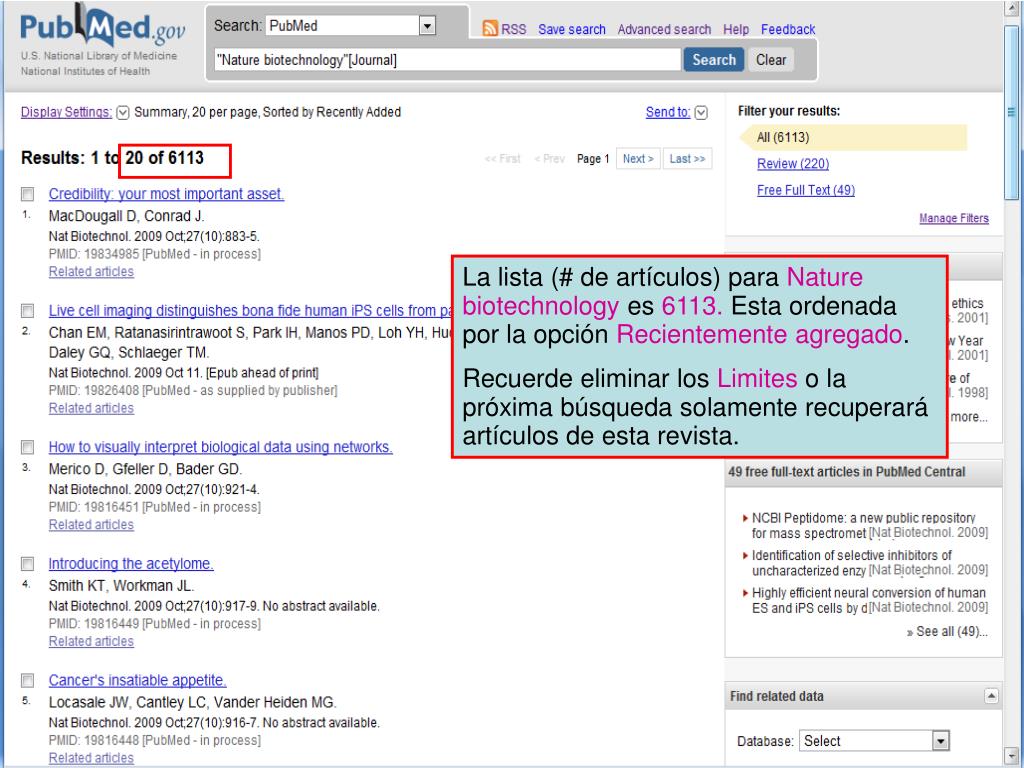
Task: Click the Display Settings link
Action: click(x=66, y=112)
